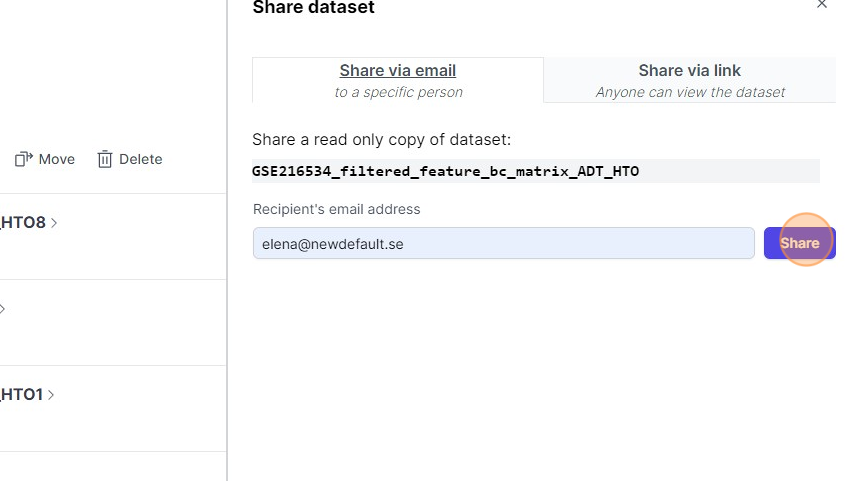Click the 'Recipient's email address' label

click(336, 209)
